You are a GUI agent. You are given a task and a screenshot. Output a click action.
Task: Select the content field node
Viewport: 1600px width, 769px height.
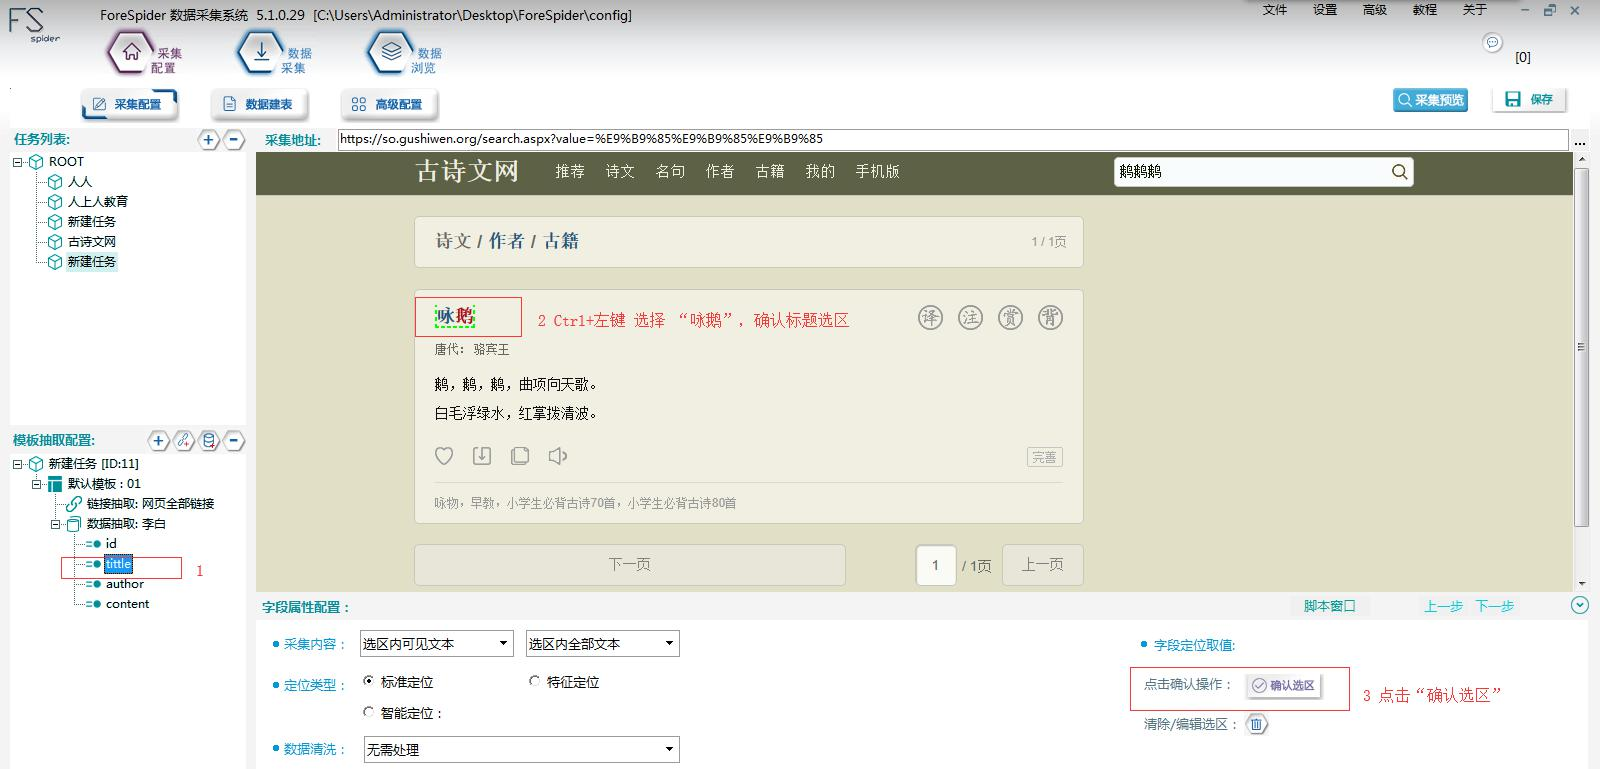pos(128,604)
